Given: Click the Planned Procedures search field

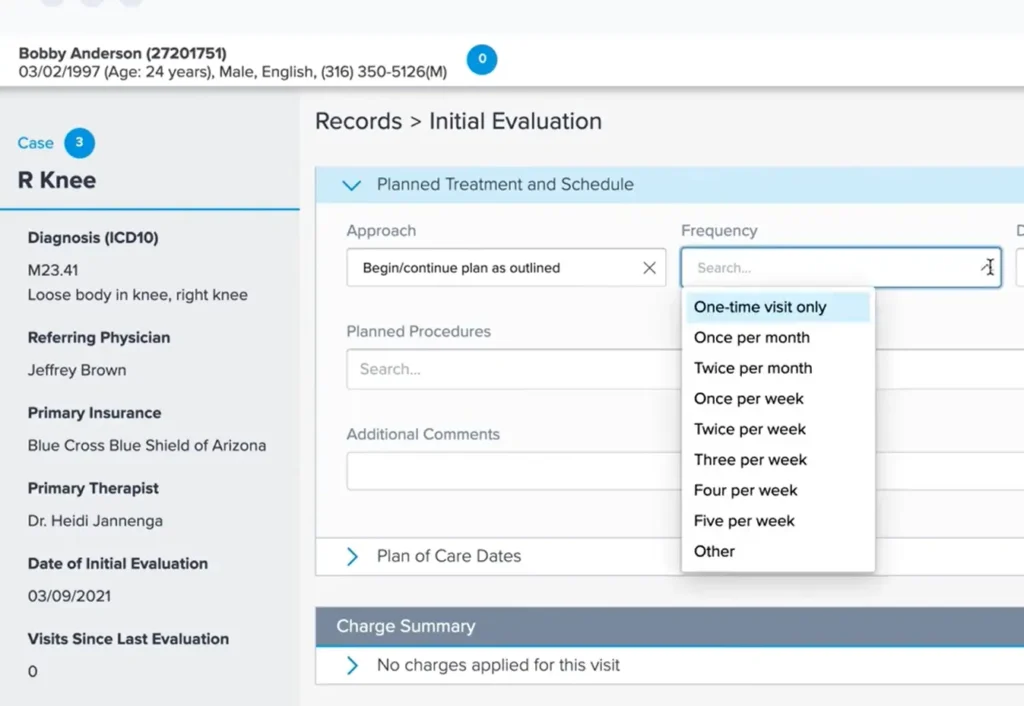Looking at the screenshot, I should click(x=513, y=369).
